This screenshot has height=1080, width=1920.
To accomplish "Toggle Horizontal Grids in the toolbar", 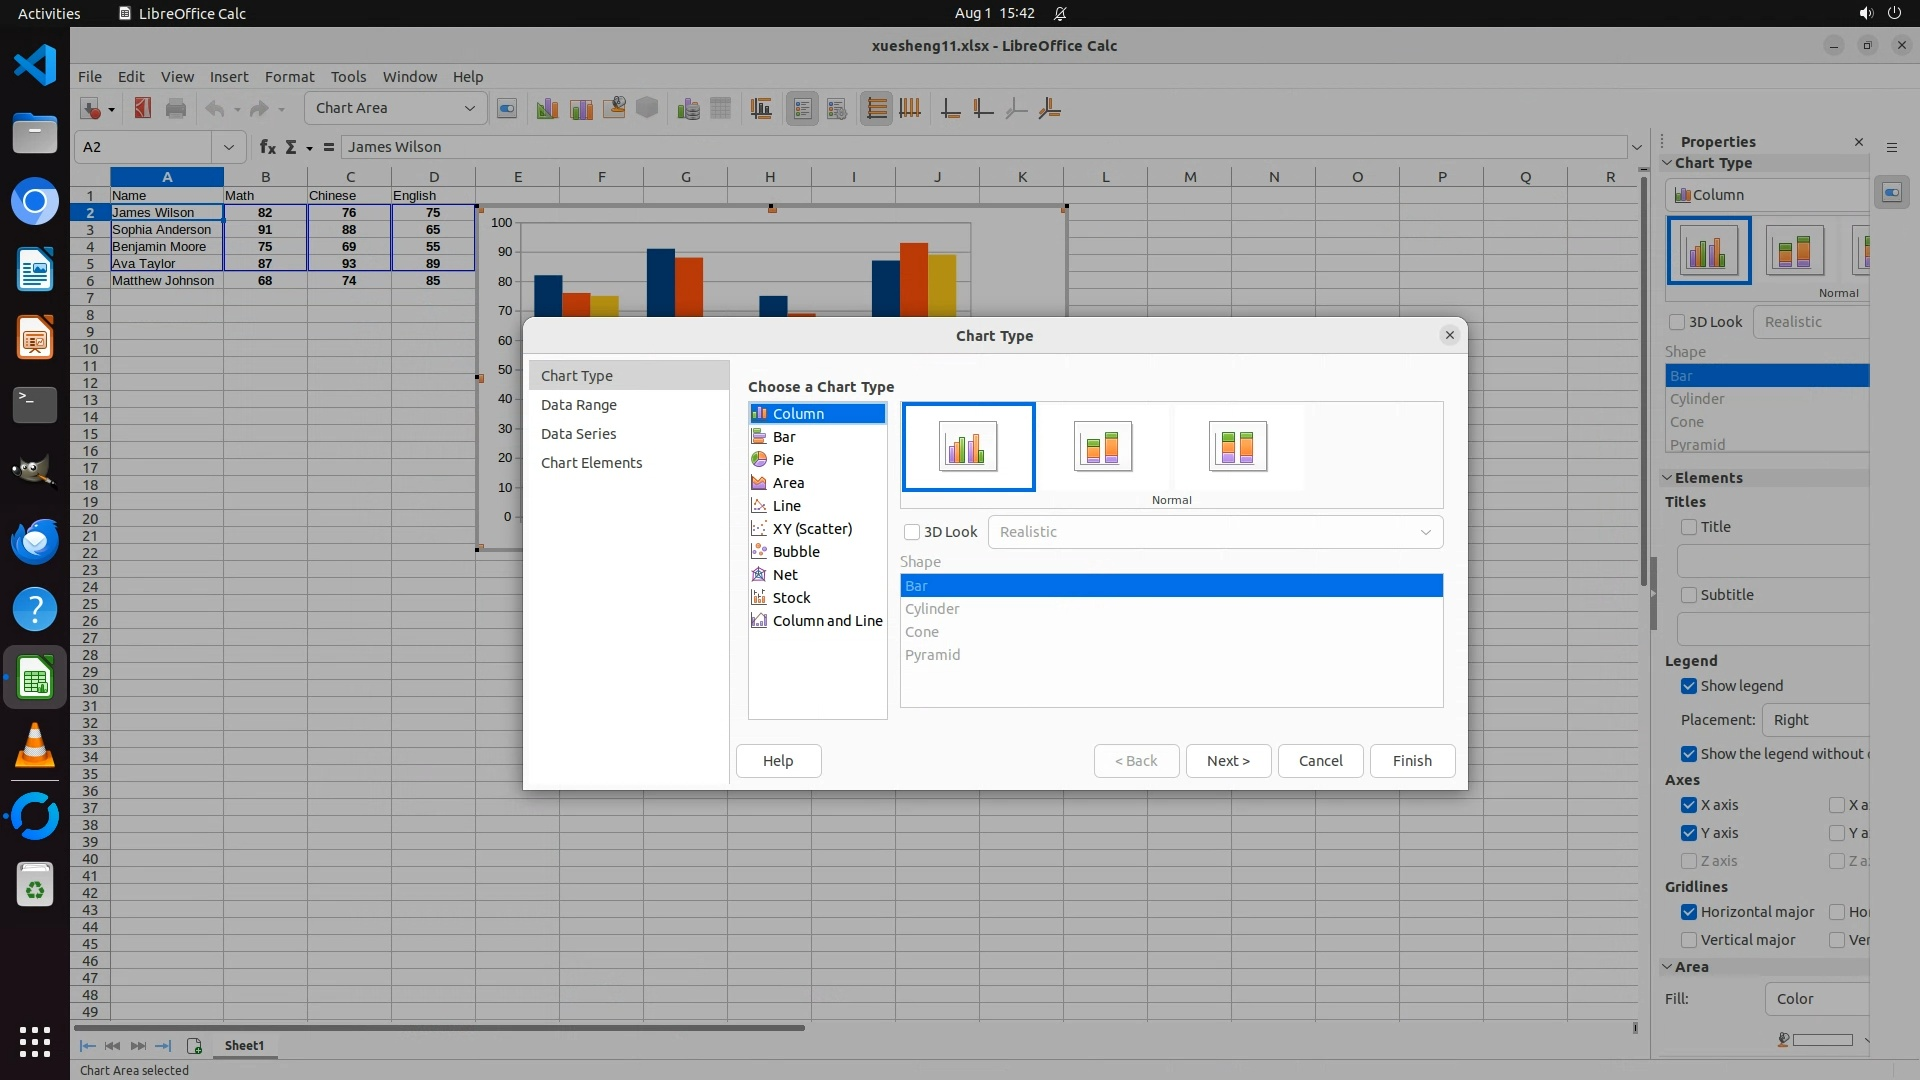I will coord(876,109).
